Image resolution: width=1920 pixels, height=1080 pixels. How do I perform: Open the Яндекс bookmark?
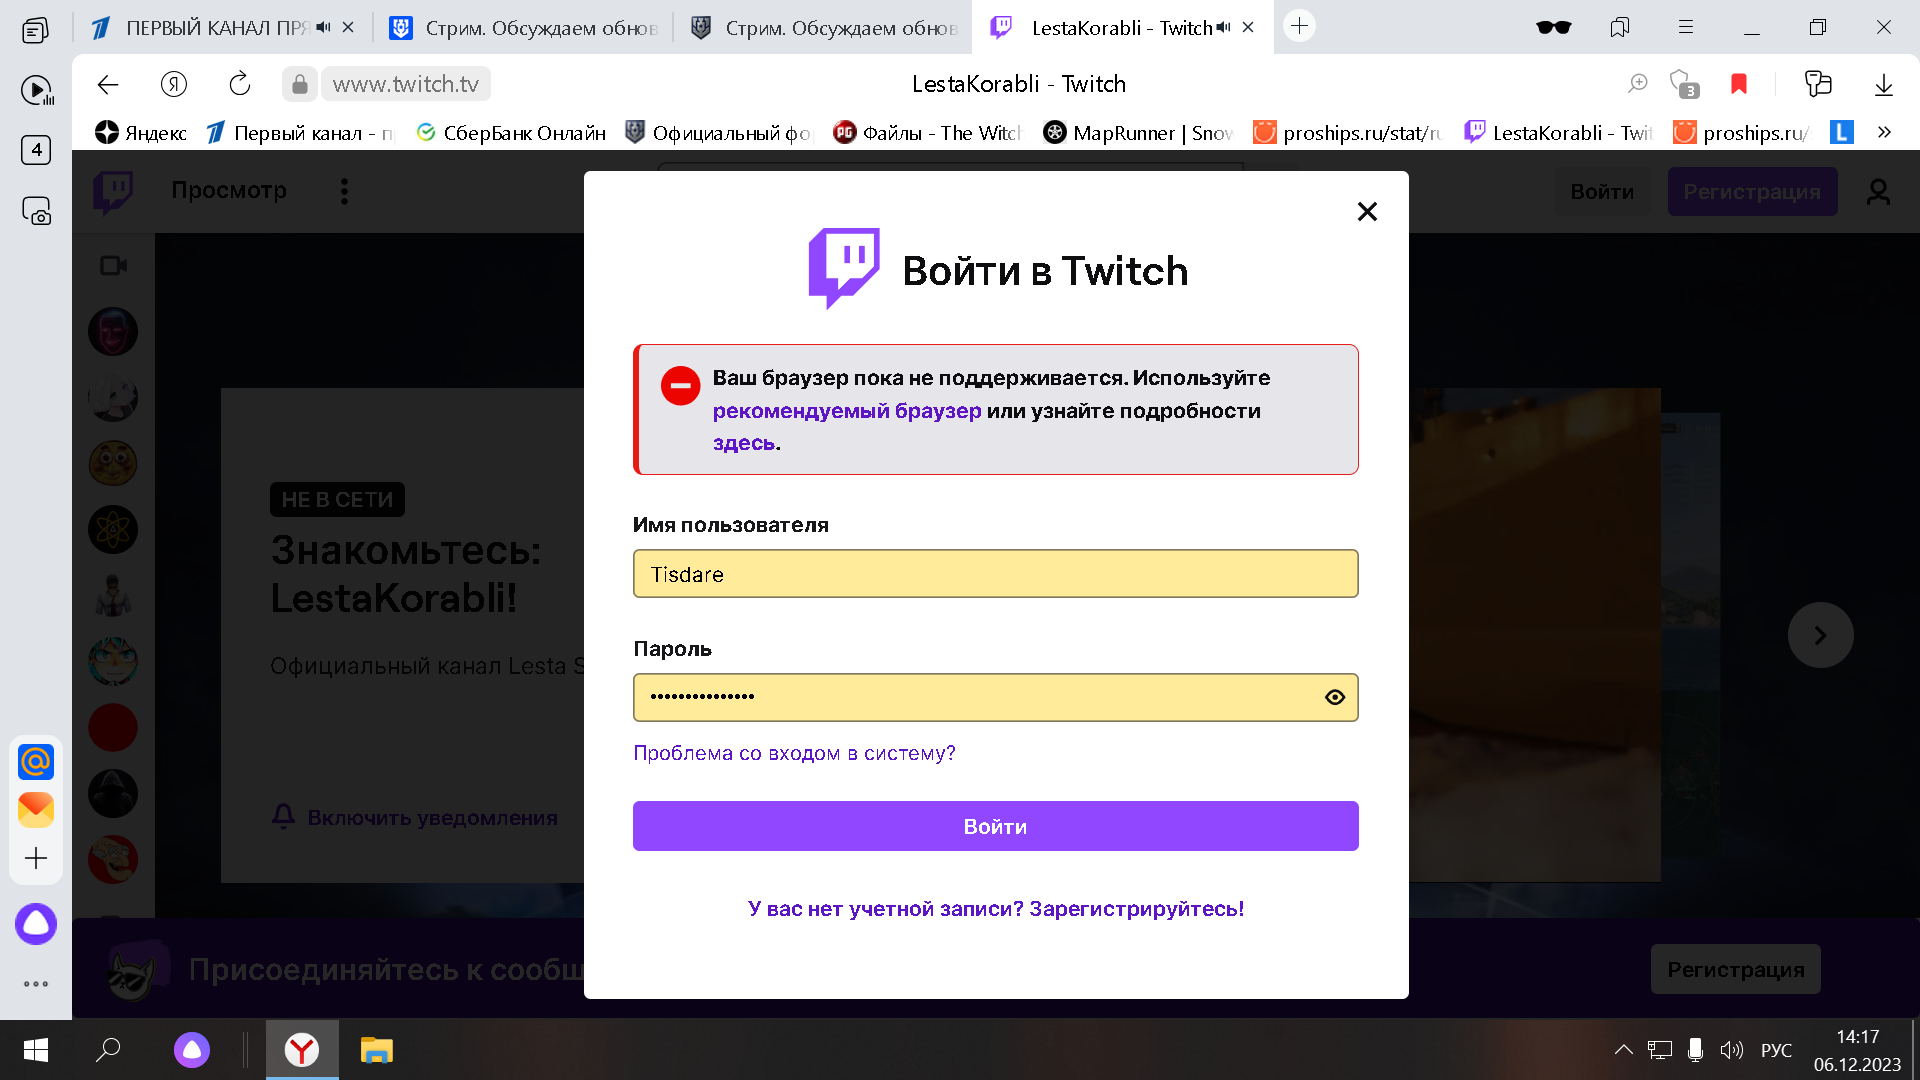pyautogui.click(x=141, y=133)
